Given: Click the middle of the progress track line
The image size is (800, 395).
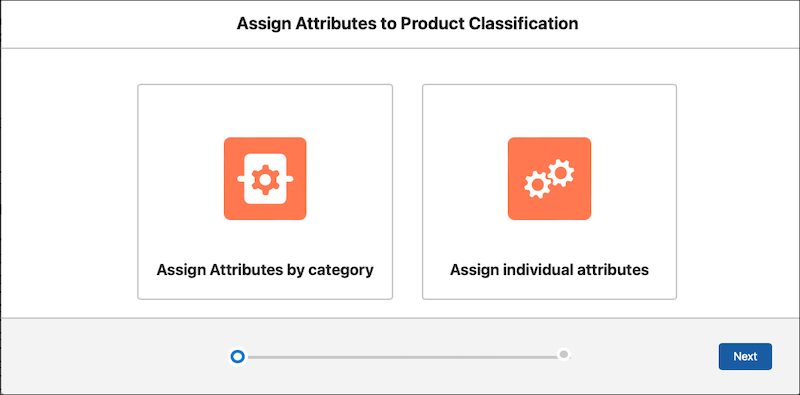Looking at the screenshot, I should (401, 357).
